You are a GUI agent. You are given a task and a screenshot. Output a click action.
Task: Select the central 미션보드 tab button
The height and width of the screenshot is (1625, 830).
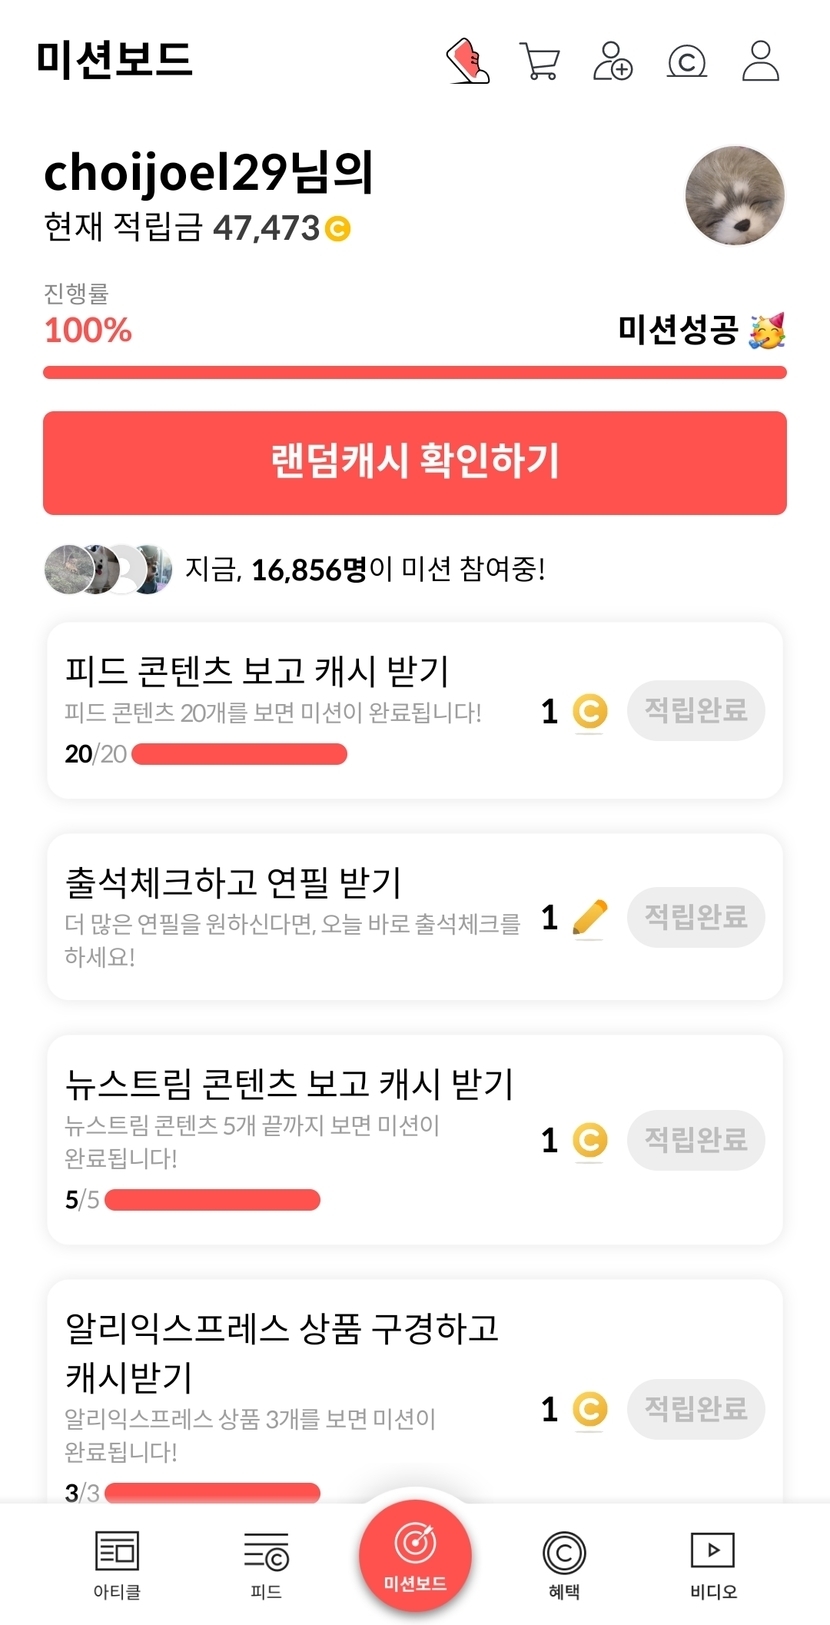pyautogui.click(x=415, y=1556)
